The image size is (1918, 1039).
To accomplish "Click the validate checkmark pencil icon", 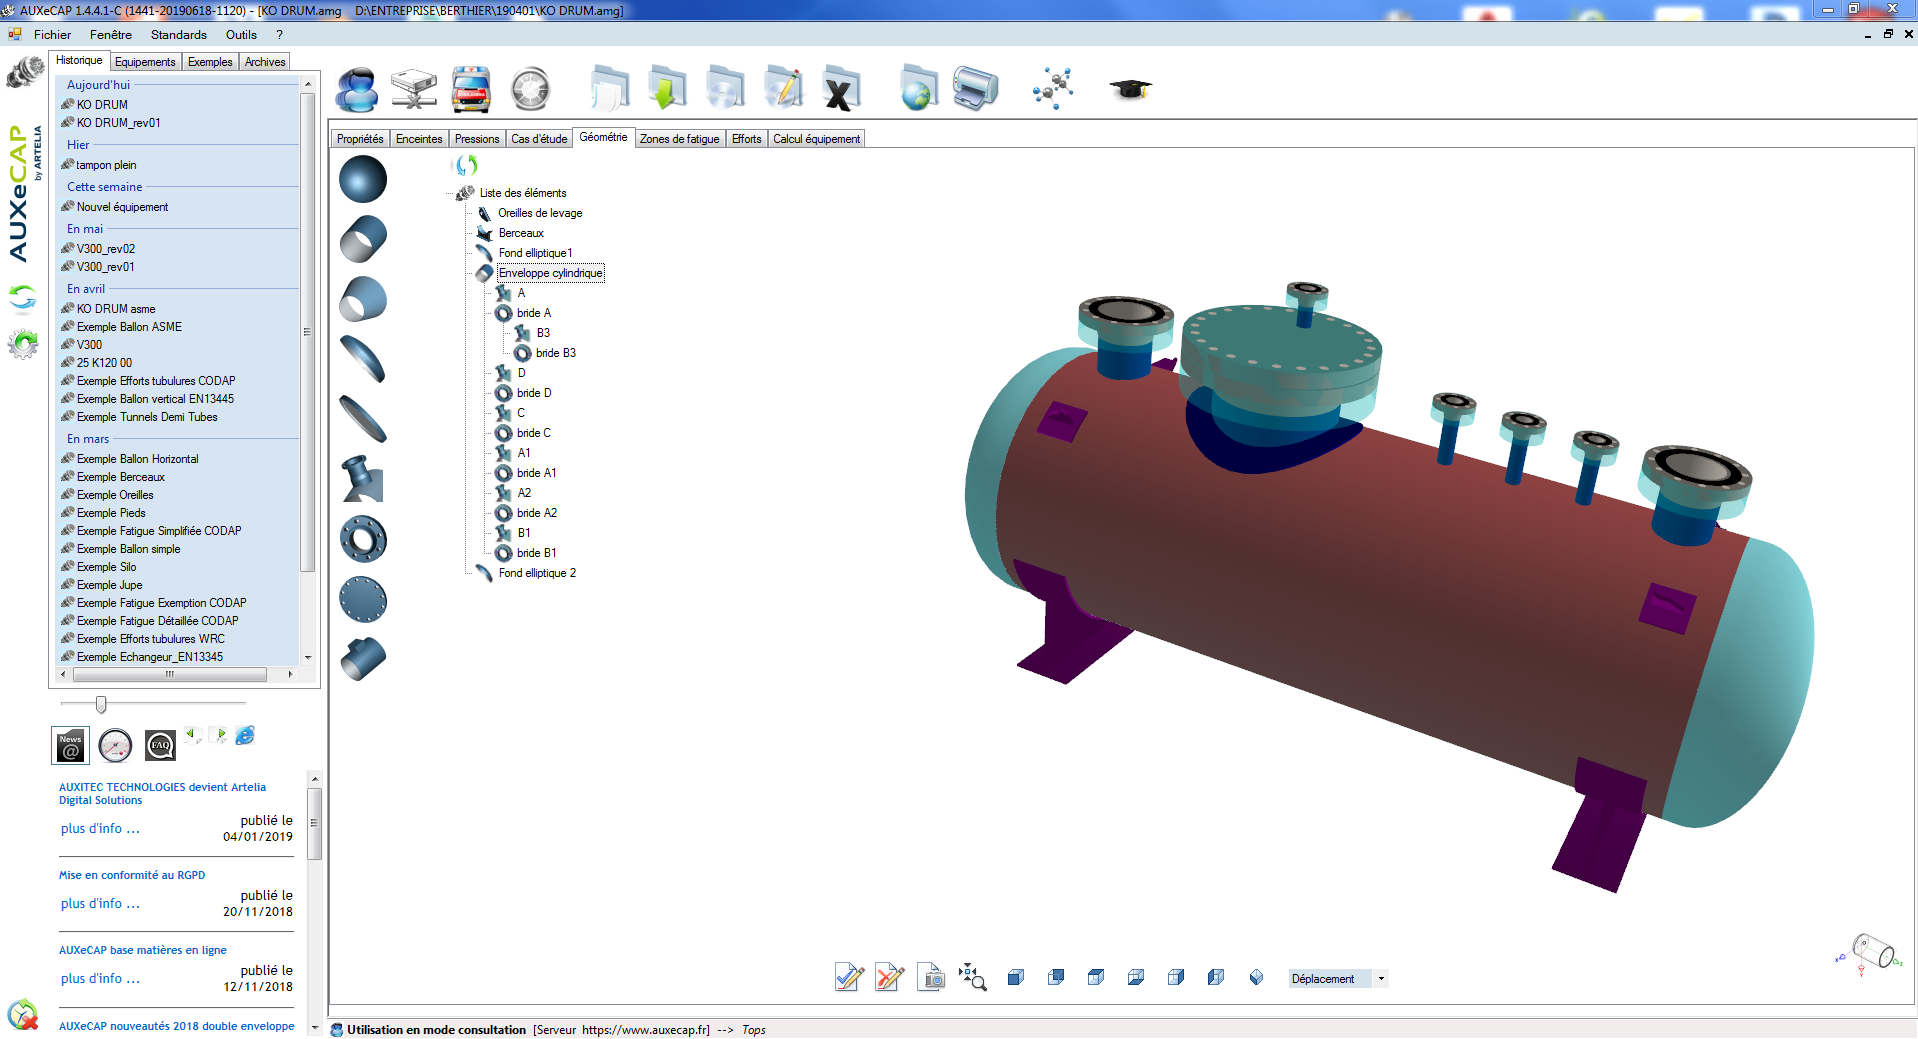I will point(849,977).
